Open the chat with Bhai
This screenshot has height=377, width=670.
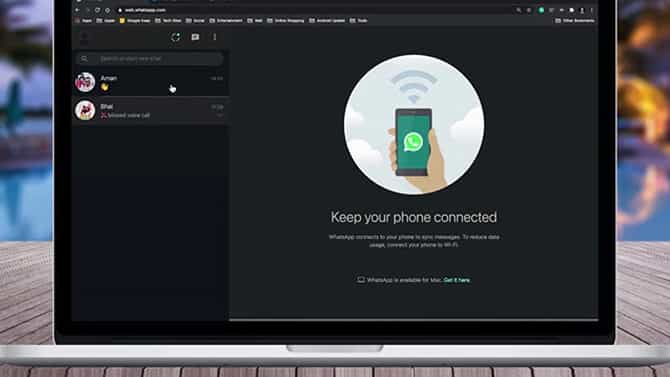[150, 110]
